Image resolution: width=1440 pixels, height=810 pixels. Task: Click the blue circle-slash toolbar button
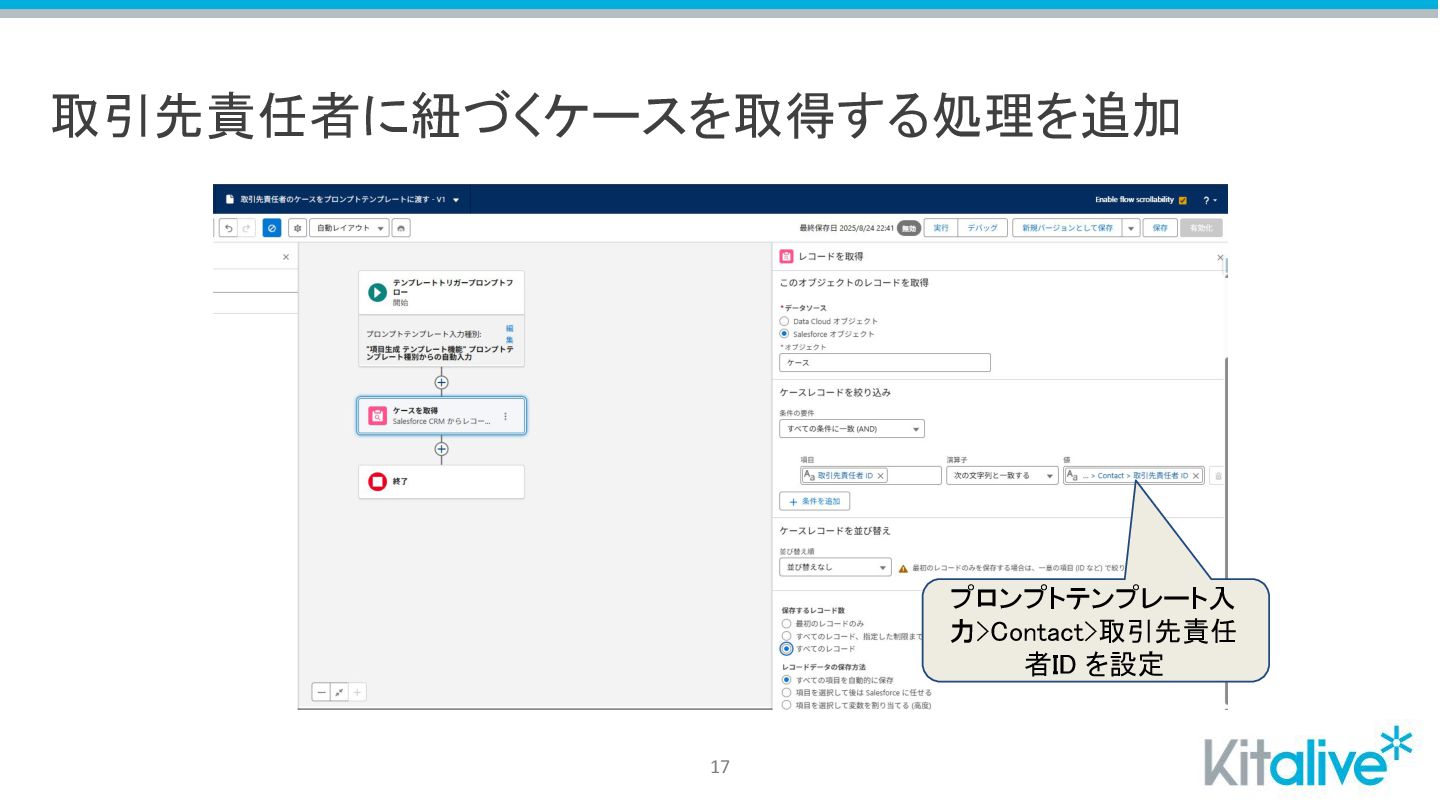[272, 228]
